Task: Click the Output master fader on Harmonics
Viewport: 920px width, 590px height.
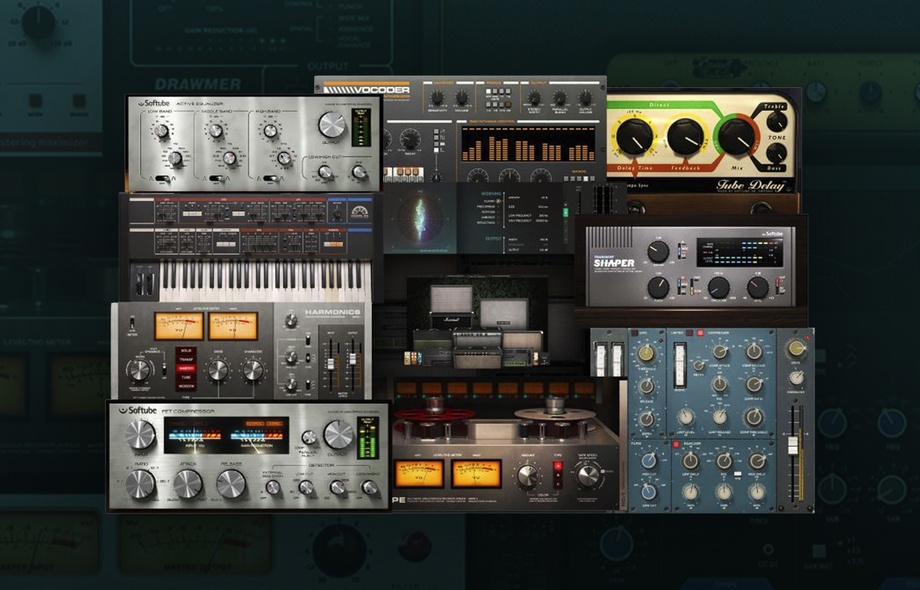Action: coord(352,359)
